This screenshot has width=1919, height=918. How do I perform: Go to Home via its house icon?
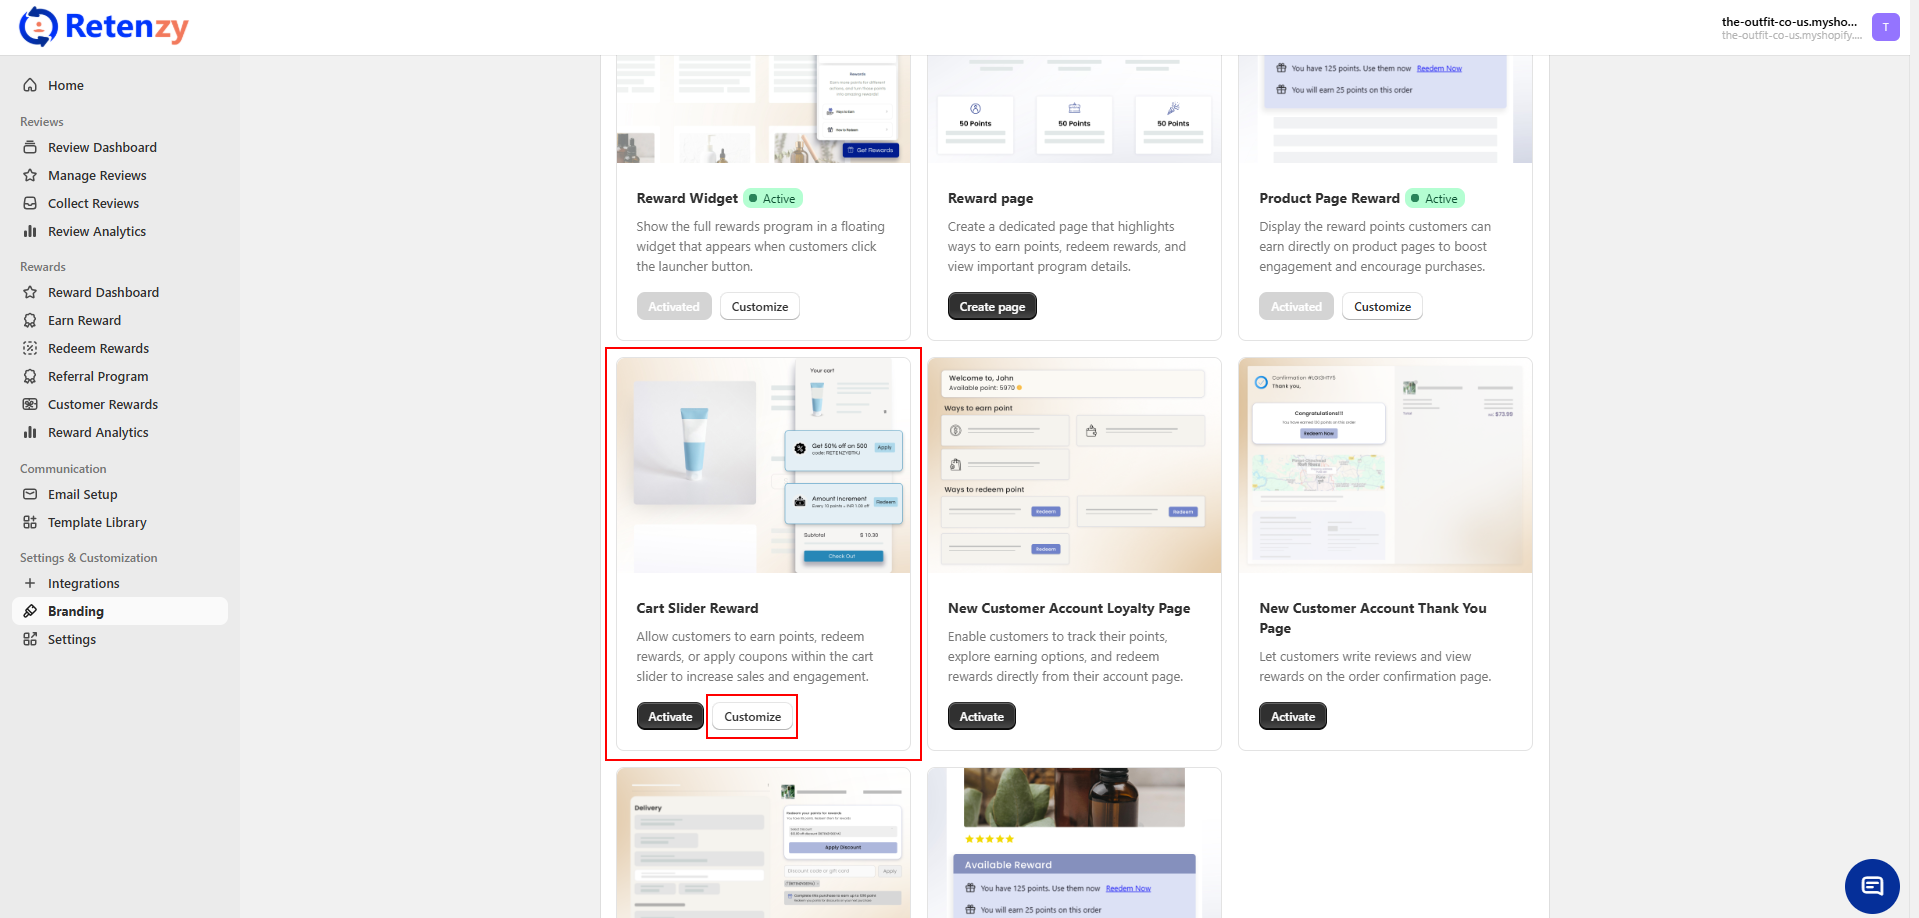30,85
